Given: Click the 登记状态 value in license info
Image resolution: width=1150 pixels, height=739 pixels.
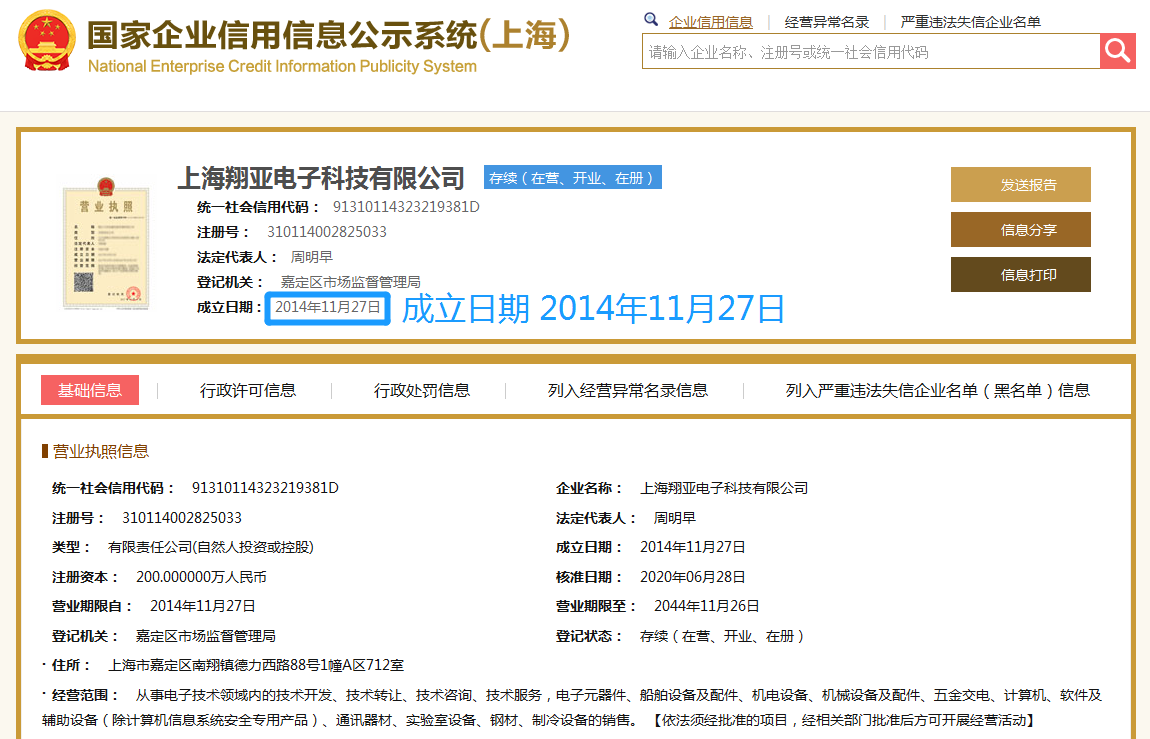Looking at the screenshot, I should coord(722,636).
